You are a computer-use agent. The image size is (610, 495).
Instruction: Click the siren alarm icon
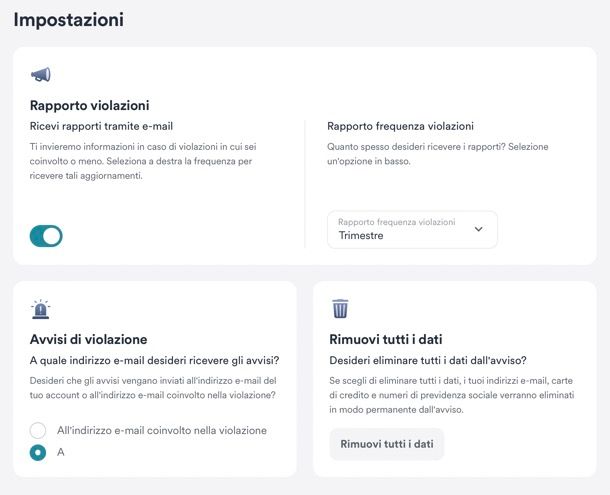click(x=40, y=309)
